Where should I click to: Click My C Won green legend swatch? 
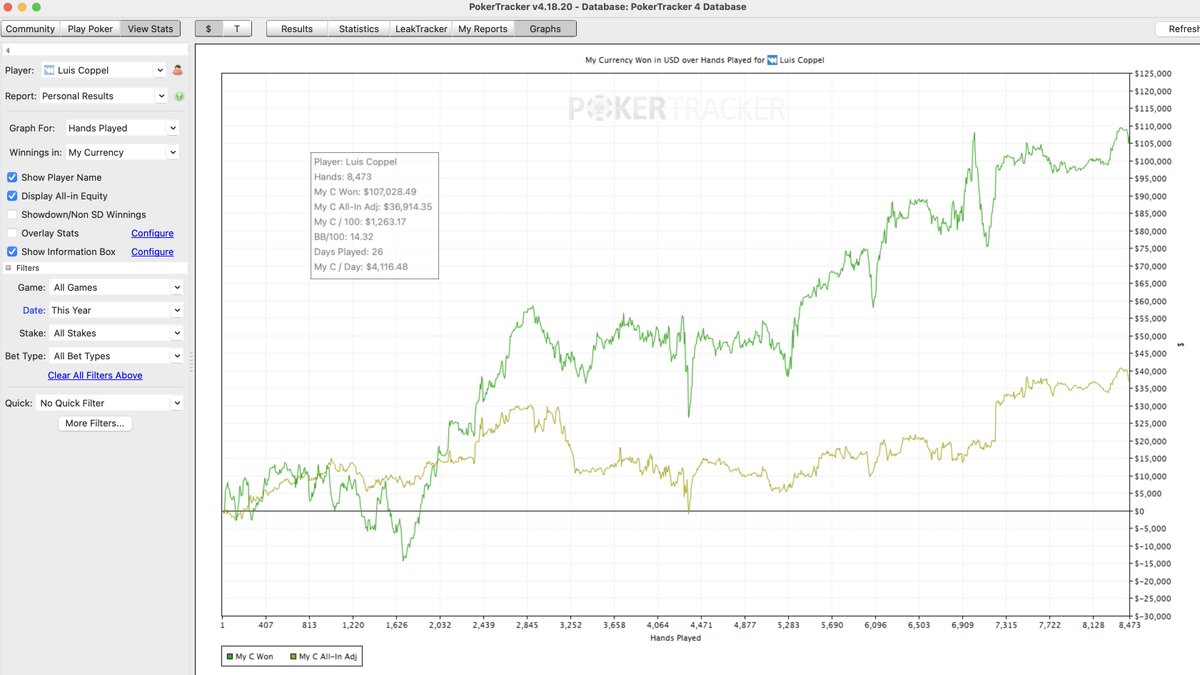pos(229,657)
